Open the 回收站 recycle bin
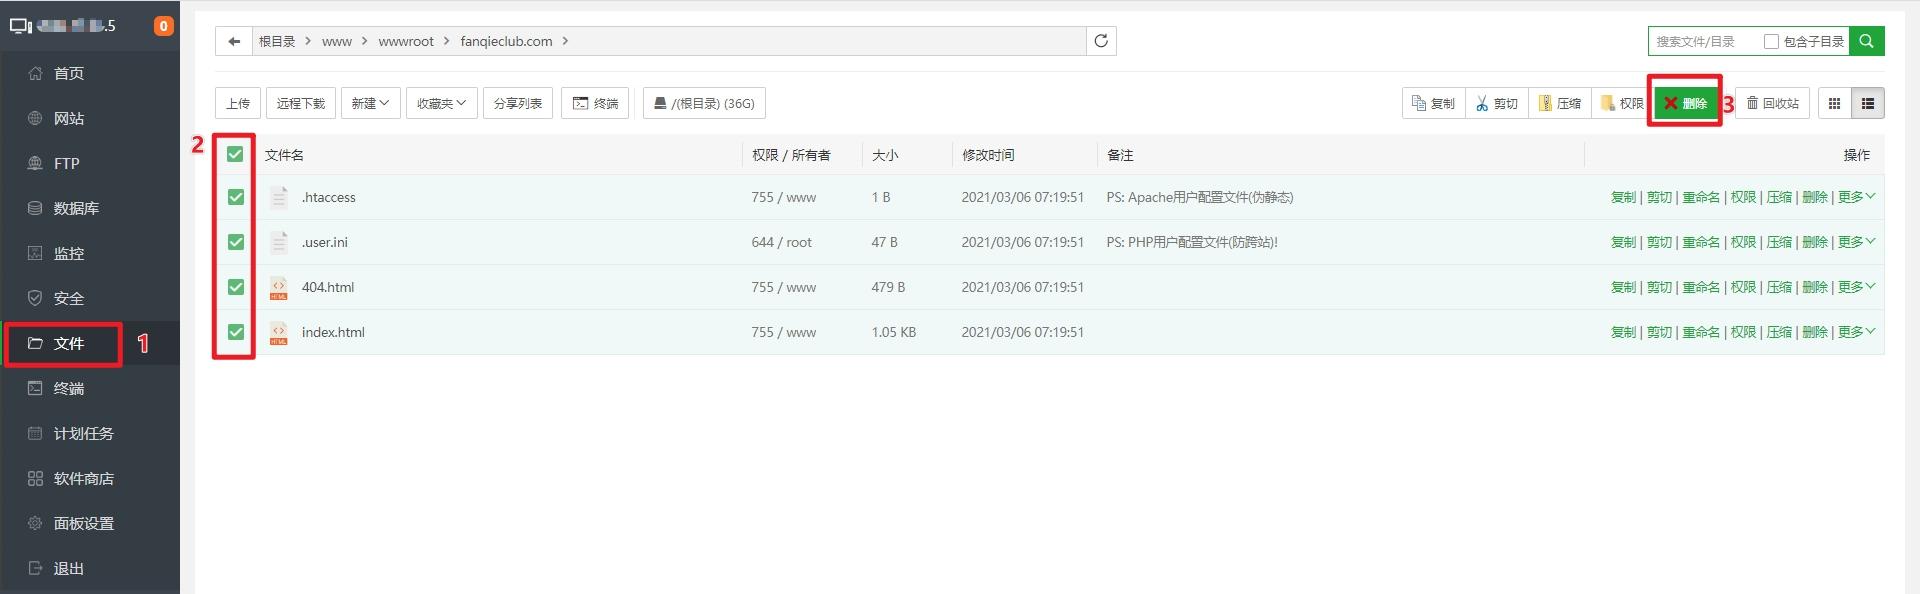 pos(1772,103)
